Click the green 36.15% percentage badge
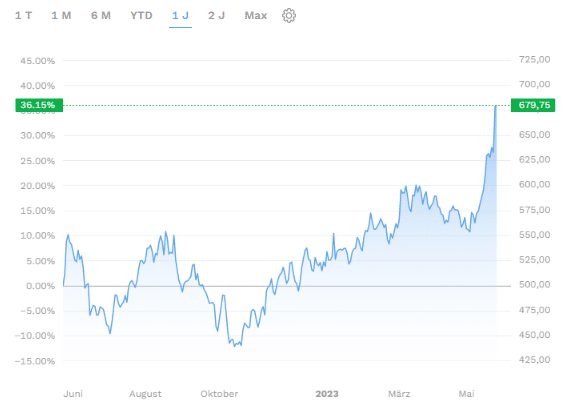The height and width of the screenshot is (419, 571). coord(39,105)
